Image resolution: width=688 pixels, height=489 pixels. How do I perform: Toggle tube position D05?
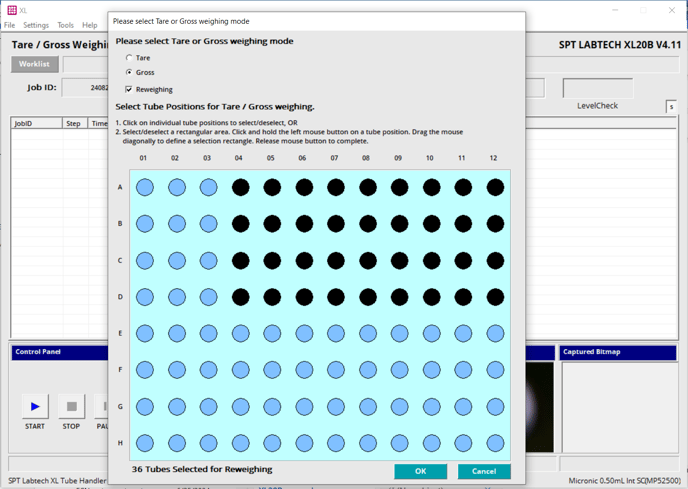[x=272, y=297]
